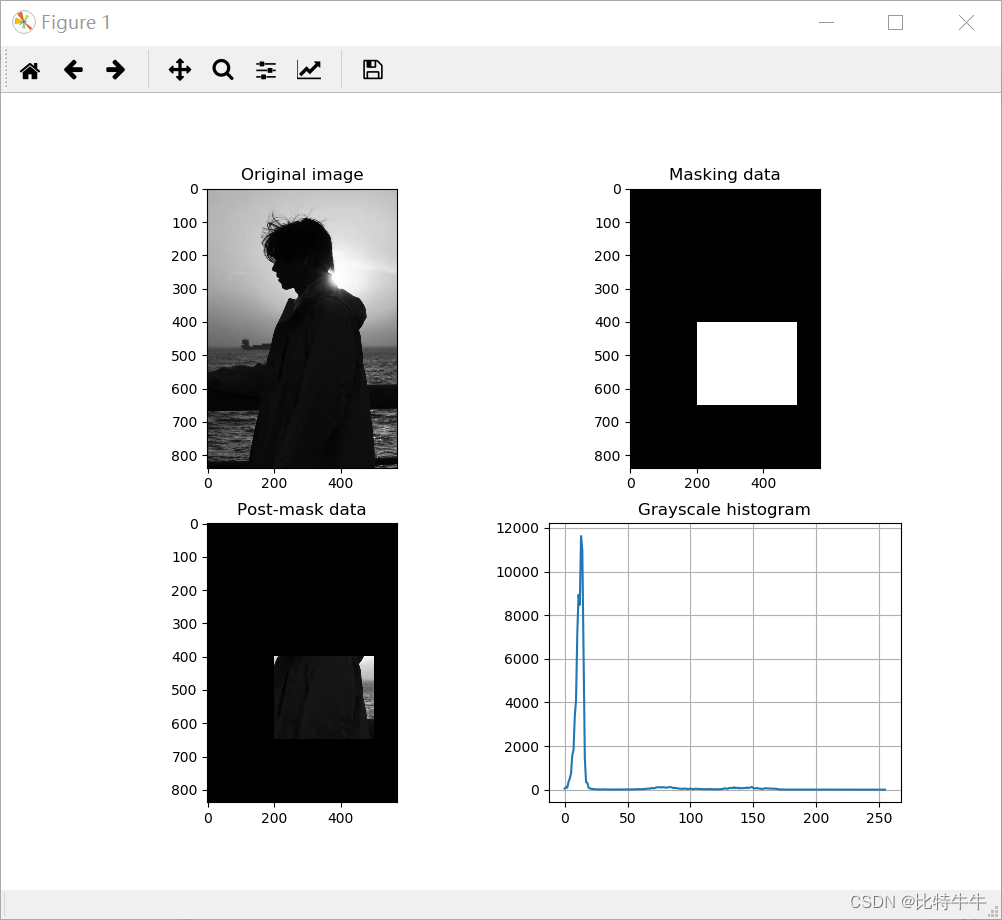Click the 'Figure 1' window title text
1002x920 pixels.
[x=75, y=22]
